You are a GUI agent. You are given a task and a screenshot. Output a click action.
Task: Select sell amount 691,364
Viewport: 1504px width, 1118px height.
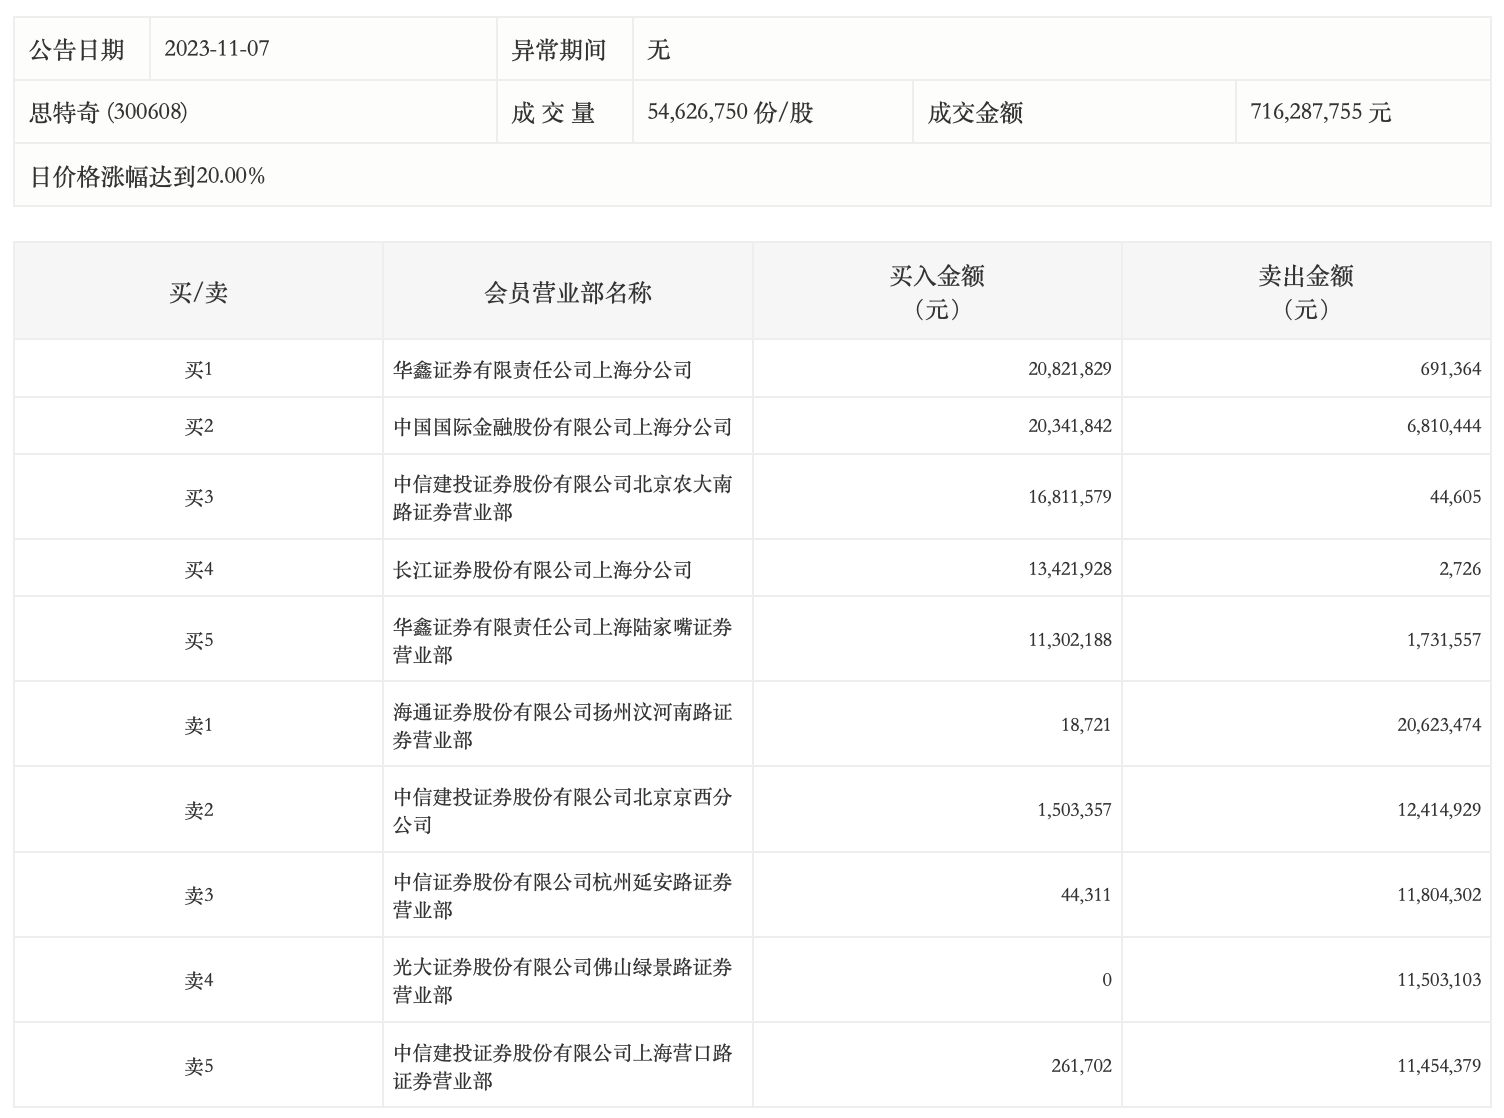(1451, 369)
